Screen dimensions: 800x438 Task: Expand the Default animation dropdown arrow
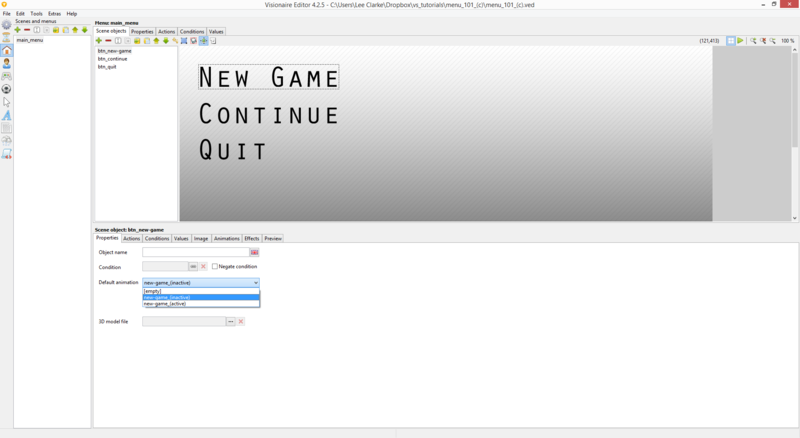255,283
